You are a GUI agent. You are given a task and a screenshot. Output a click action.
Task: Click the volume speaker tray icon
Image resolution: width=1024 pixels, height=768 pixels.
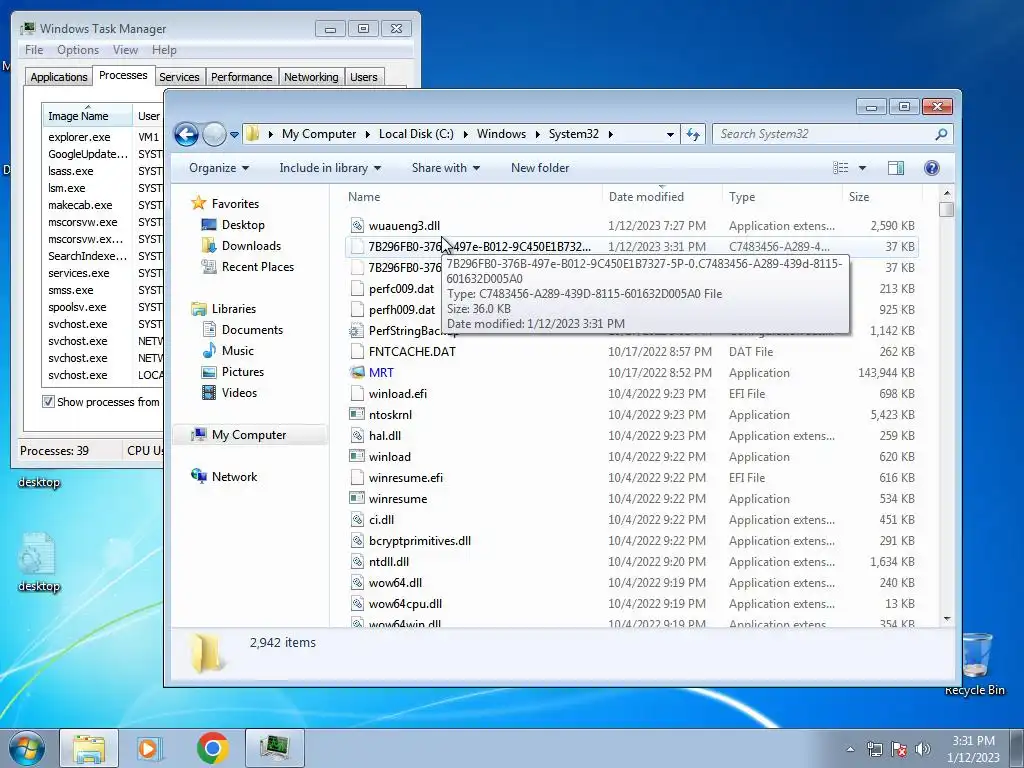point(922,749)
